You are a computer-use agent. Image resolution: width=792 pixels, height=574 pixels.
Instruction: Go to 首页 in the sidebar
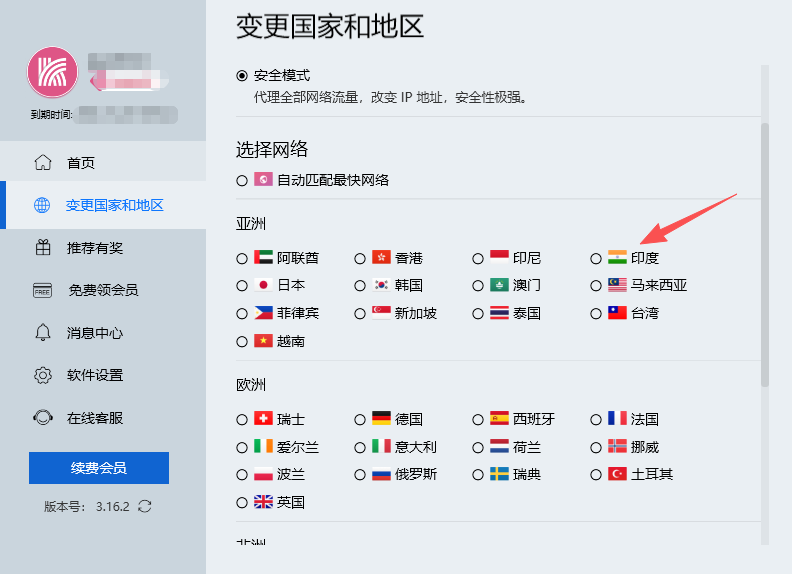tap(81, 163)
